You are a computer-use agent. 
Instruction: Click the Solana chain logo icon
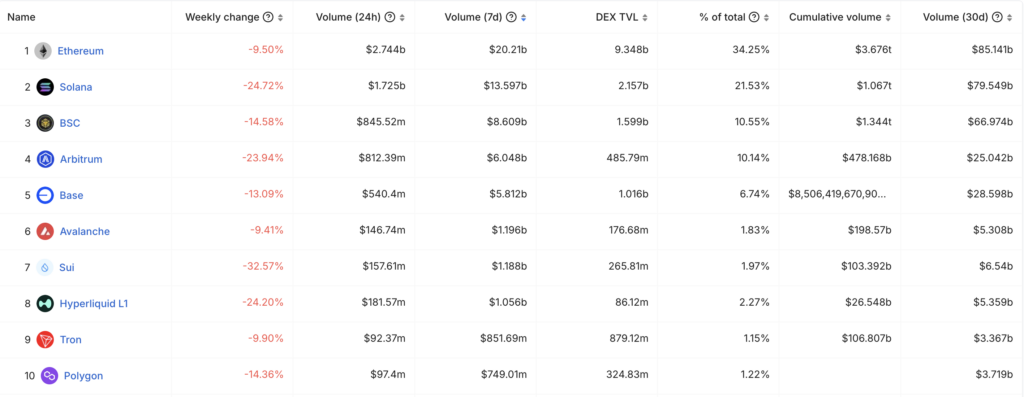coord(45,87)
